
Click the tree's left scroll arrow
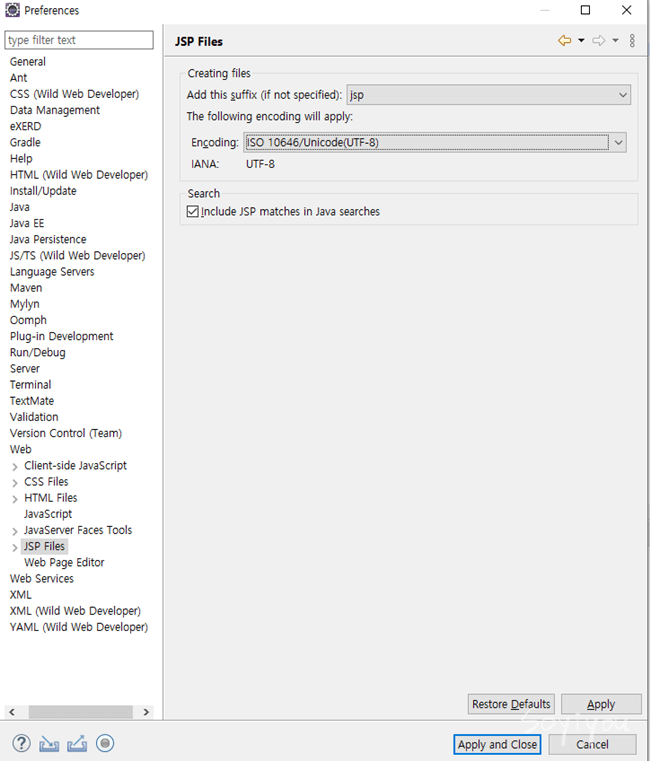pyautogui.click(x=12, y=712)
